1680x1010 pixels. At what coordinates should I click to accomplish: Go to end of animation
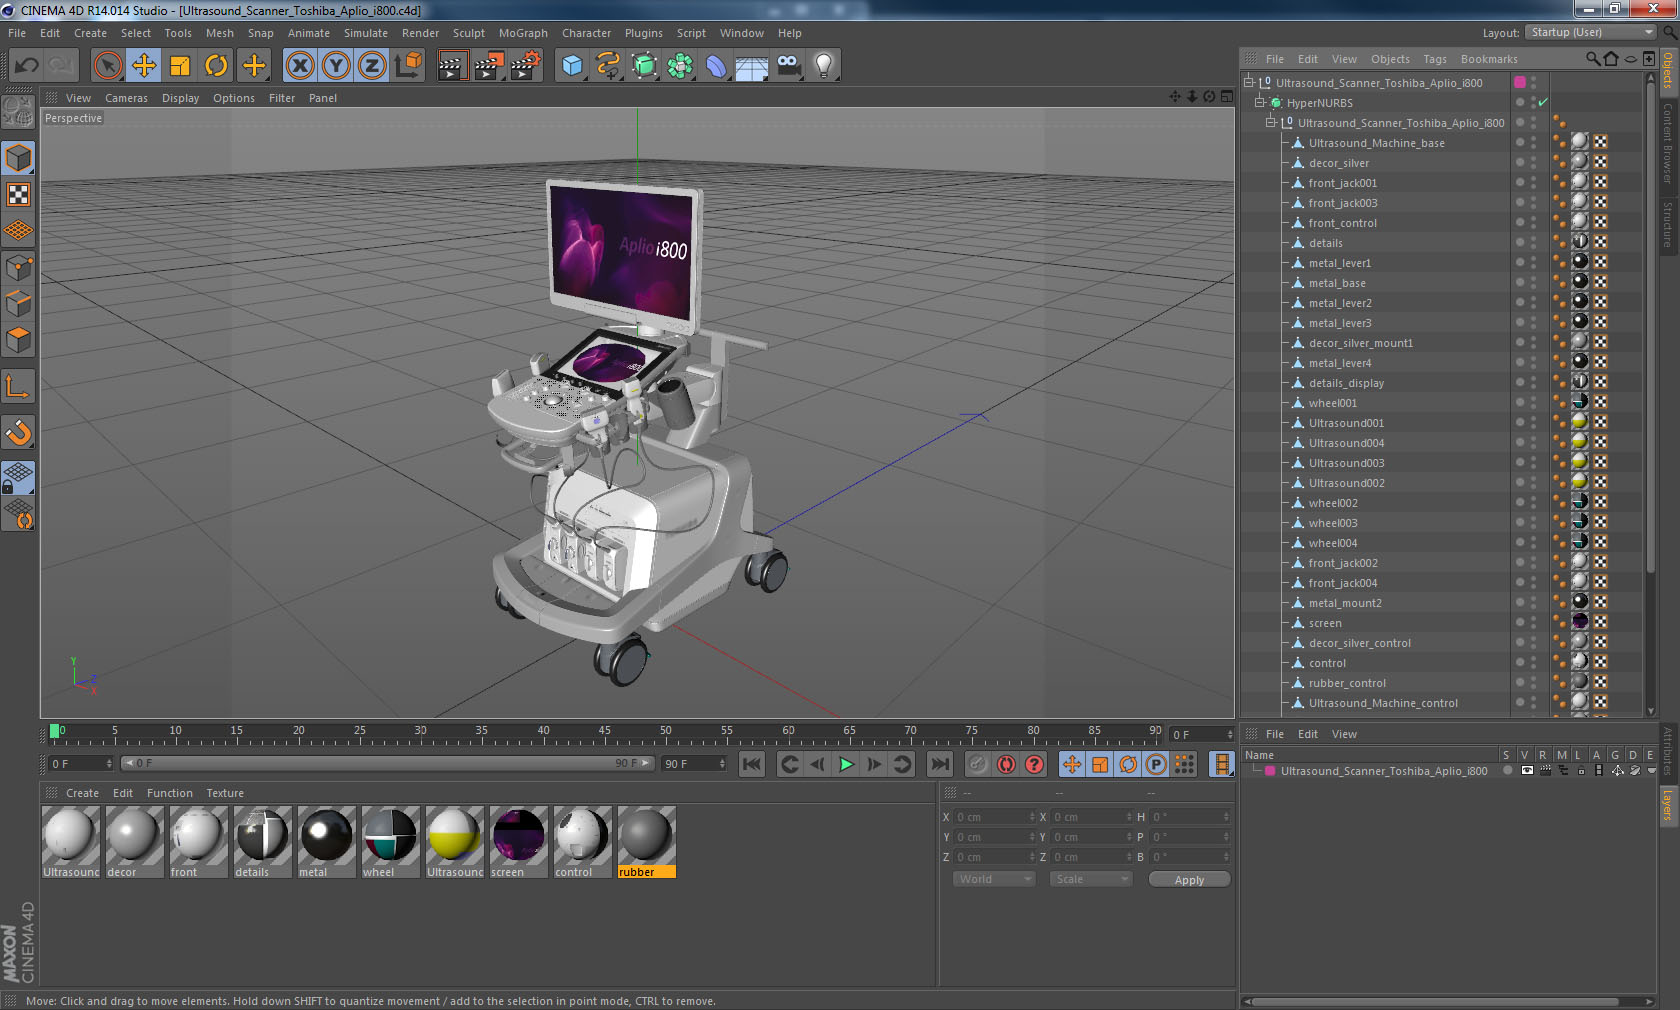coord(940,764)
